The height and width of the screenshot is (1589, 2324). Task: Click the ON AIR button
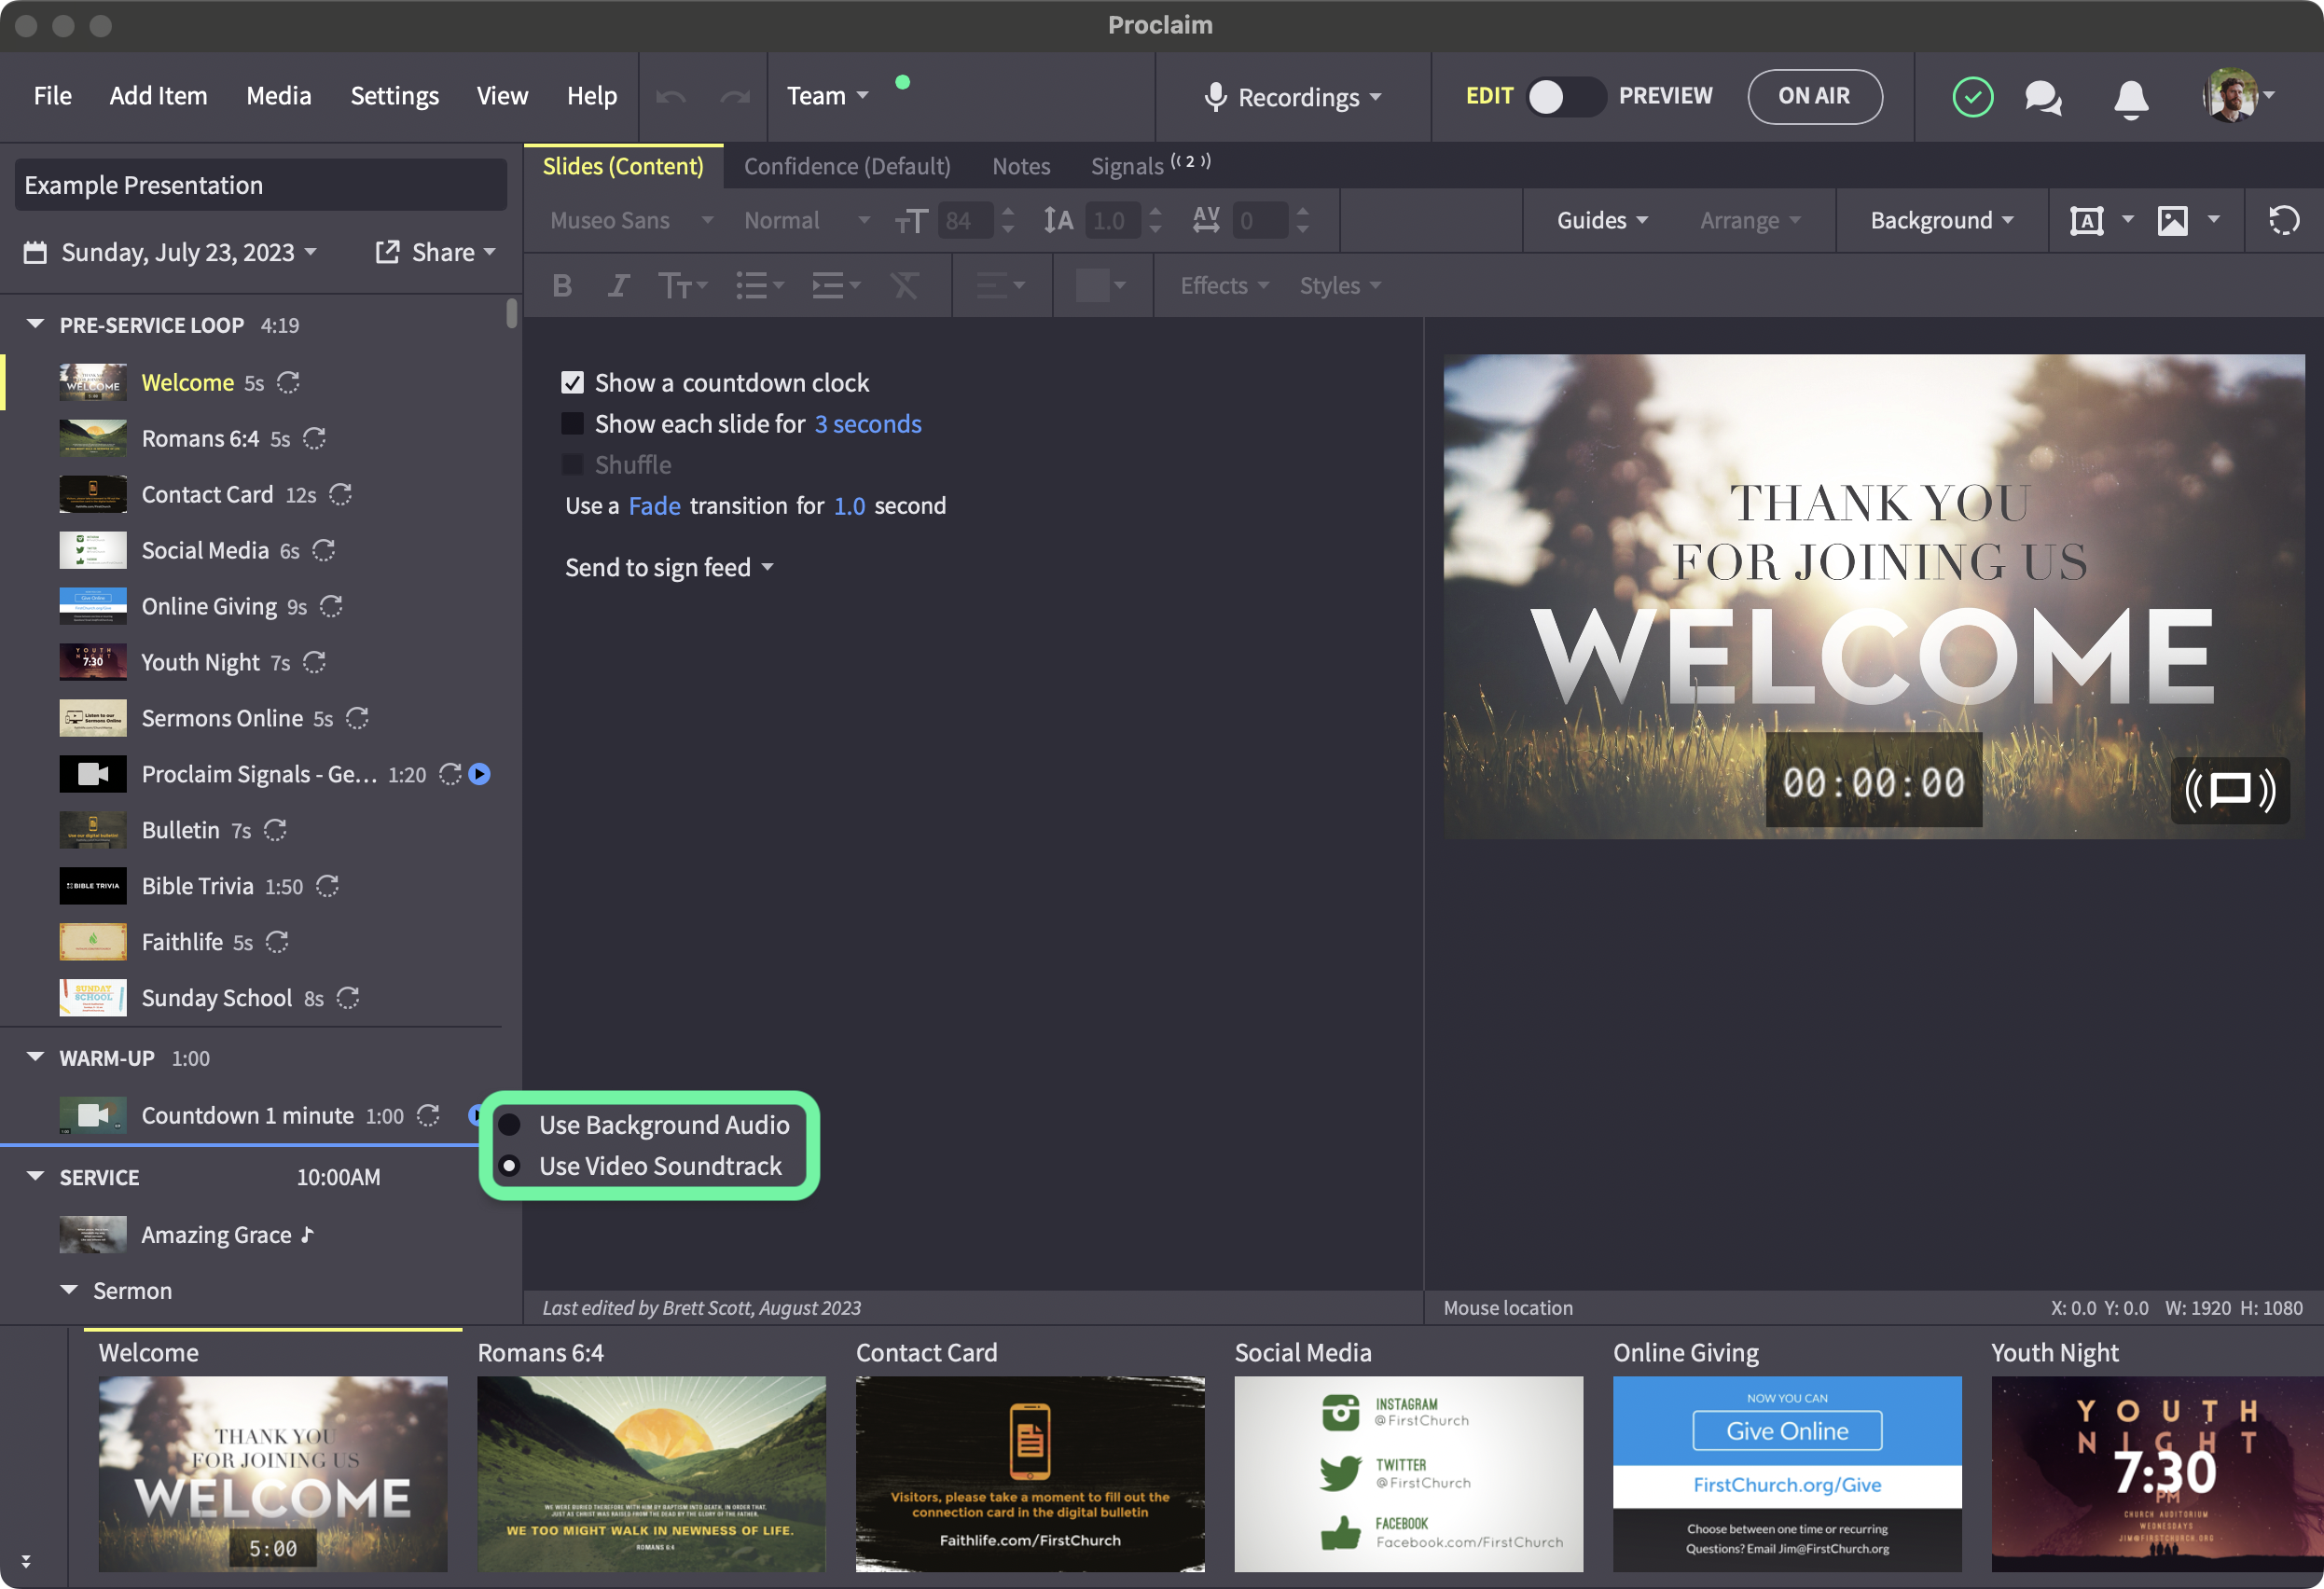[x=1814, y=96]
